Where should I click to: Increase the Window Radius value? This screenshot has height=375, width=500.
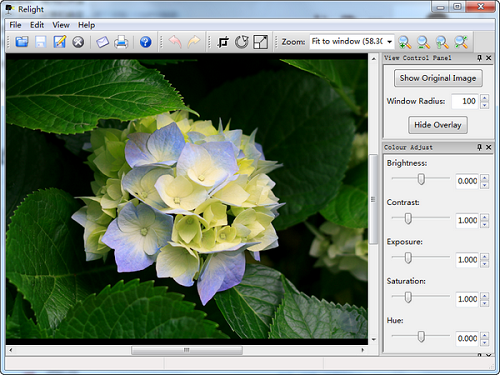click(485, 98)
